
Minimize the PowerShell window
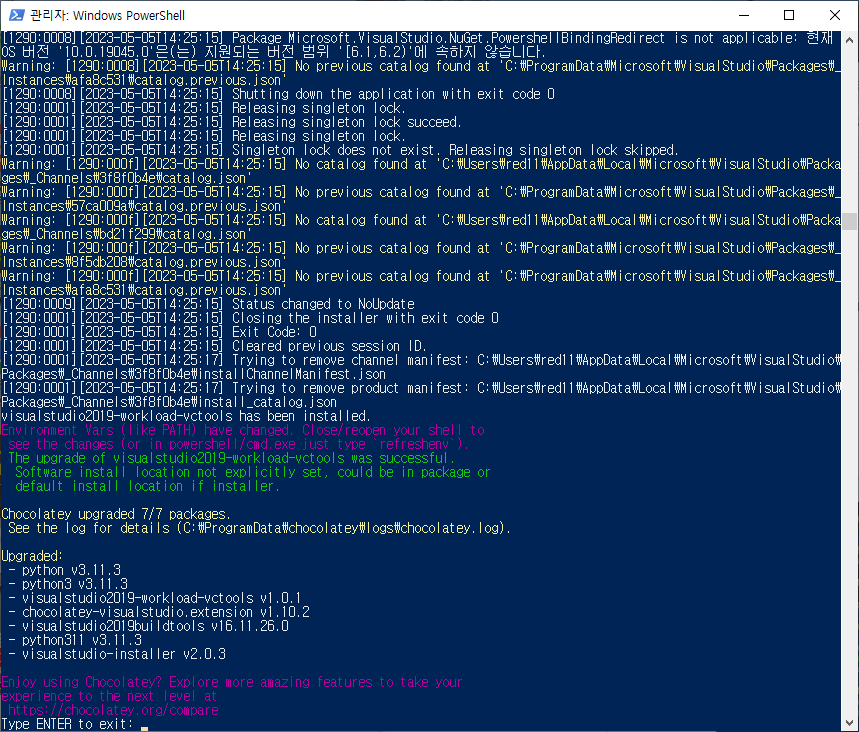(x=744, y=15)
